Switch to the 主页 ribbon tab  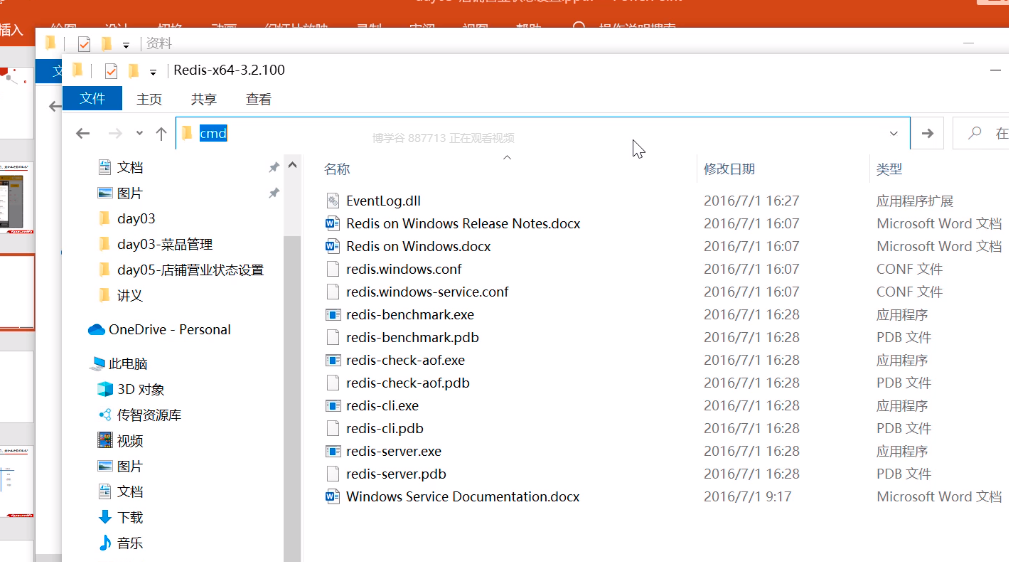click(149, 99)
